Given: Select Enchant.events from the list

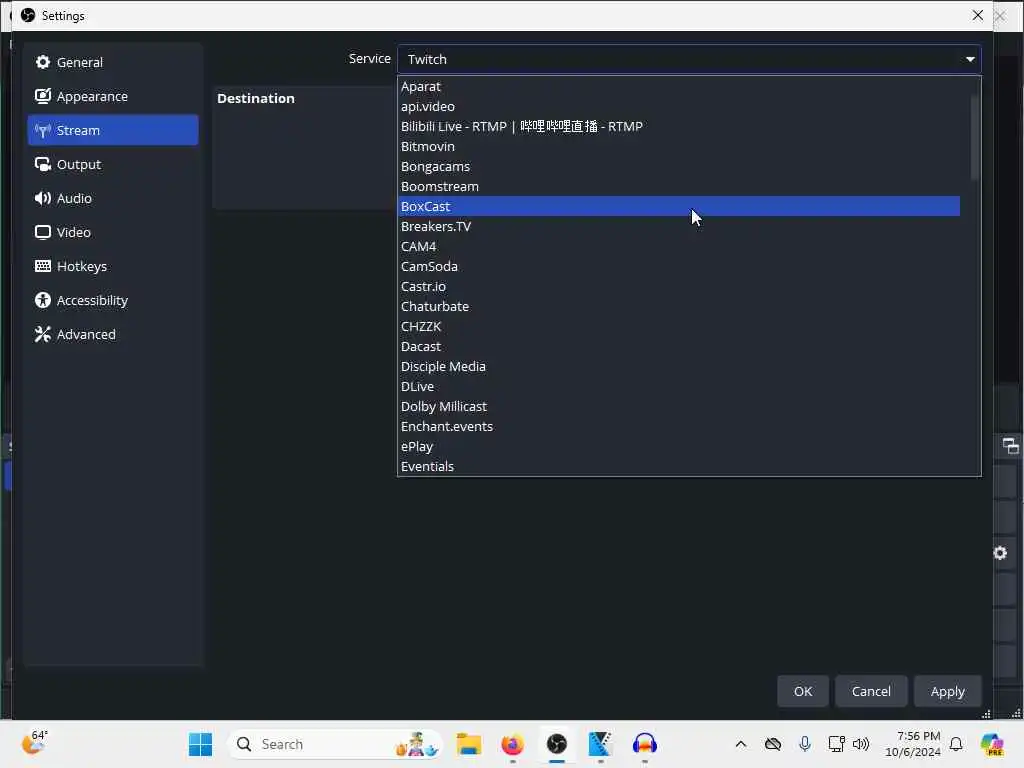Looking at the screenshot, I should [x=679, y=426].
